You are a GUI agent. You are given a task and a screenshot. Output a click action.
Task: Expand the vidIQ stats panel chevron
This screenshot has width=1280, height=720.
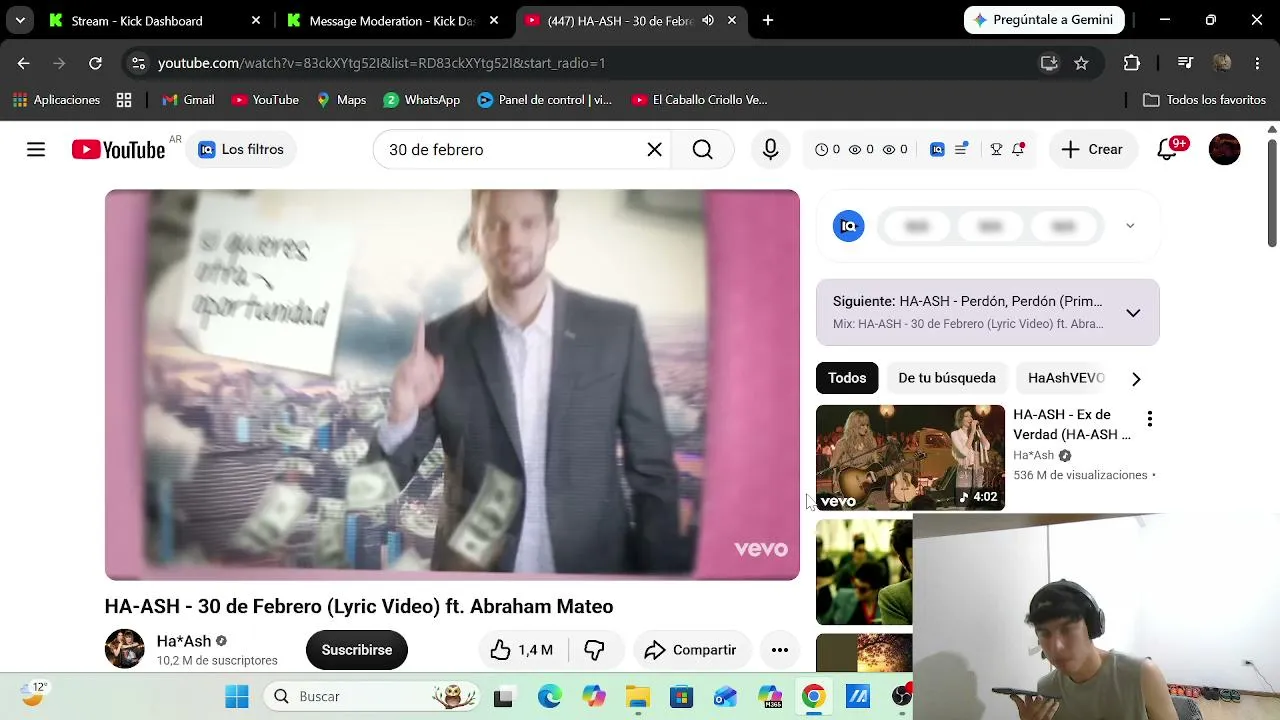click(x=1130, y=226)
